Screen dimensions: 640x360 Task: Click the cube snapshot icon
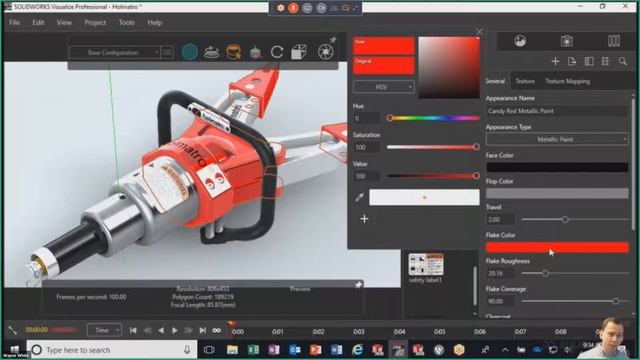pyautogui.click(x=299, y=52)
